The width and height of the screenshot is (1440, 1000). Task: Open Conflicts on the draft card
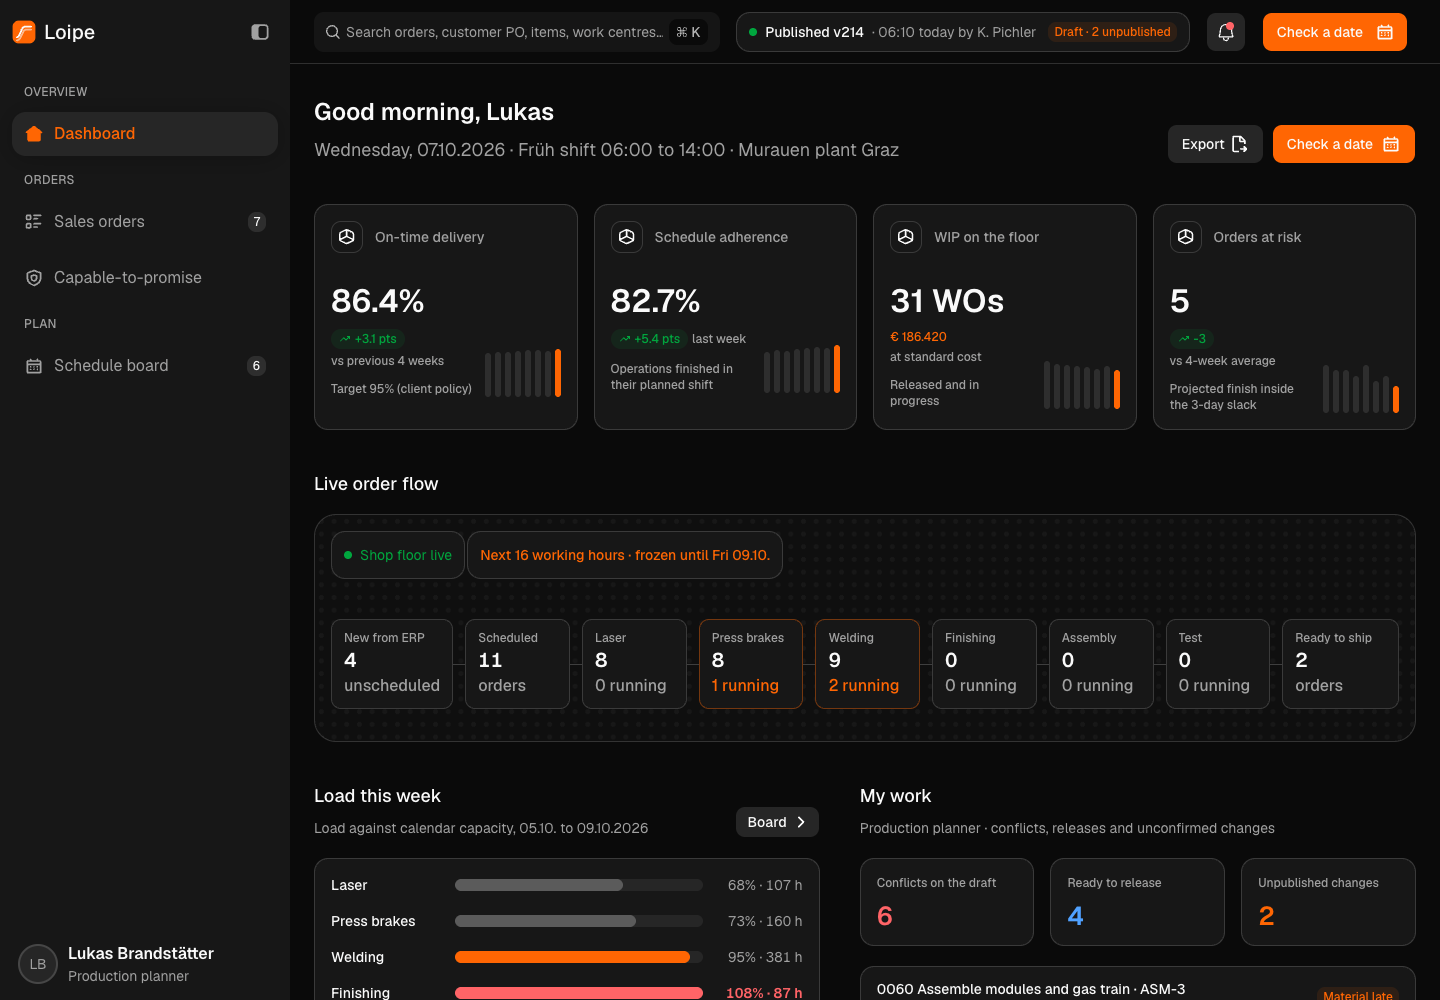[x=947, y=902]
